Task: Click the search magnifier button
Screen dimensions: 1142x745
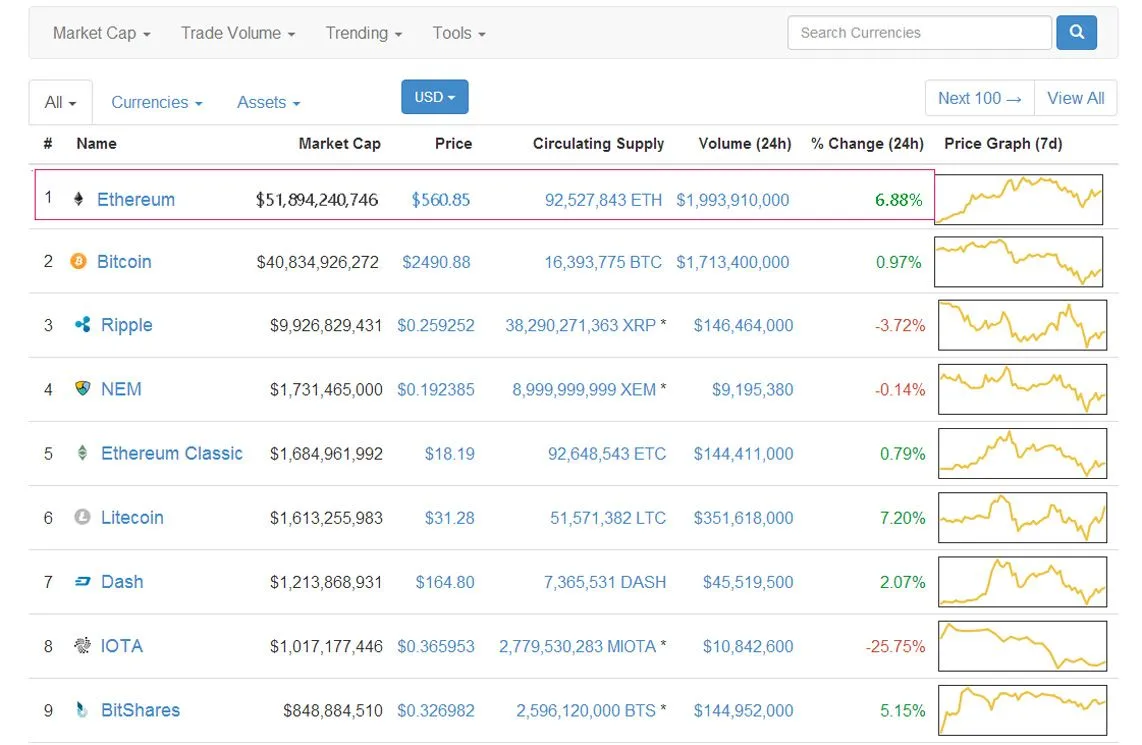Action: pyautogui.click(x=1076, y=33)
